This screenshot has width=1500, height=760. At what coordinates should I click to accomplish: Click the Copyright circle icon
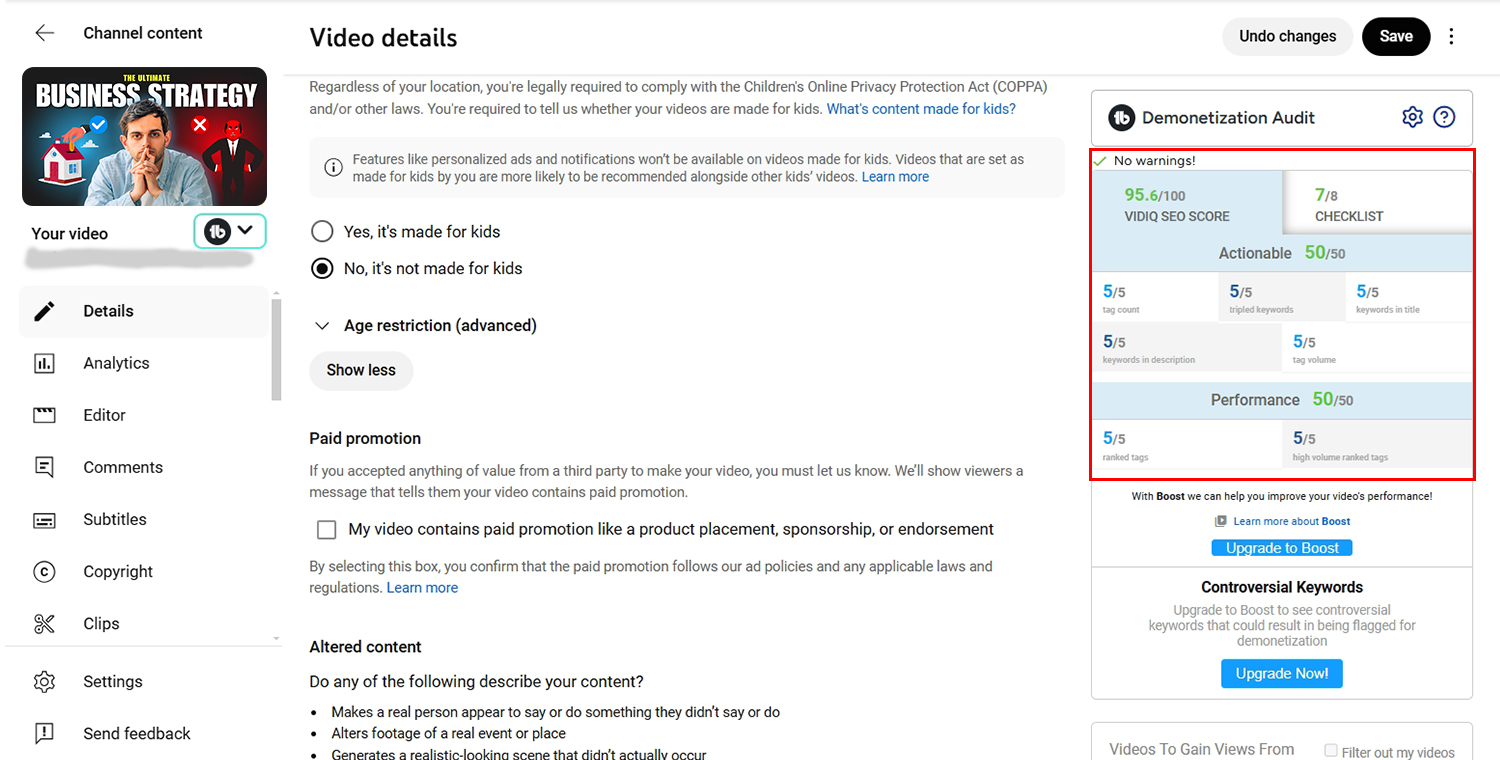(x=44, y=571)
